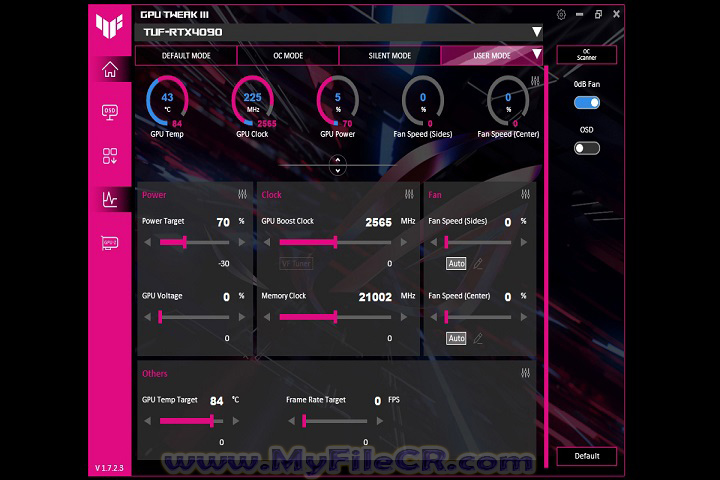The height and width of the screenshot is (480, 720).
Task: Switch to SILENT MODE tab
Action: pos(390,56)
